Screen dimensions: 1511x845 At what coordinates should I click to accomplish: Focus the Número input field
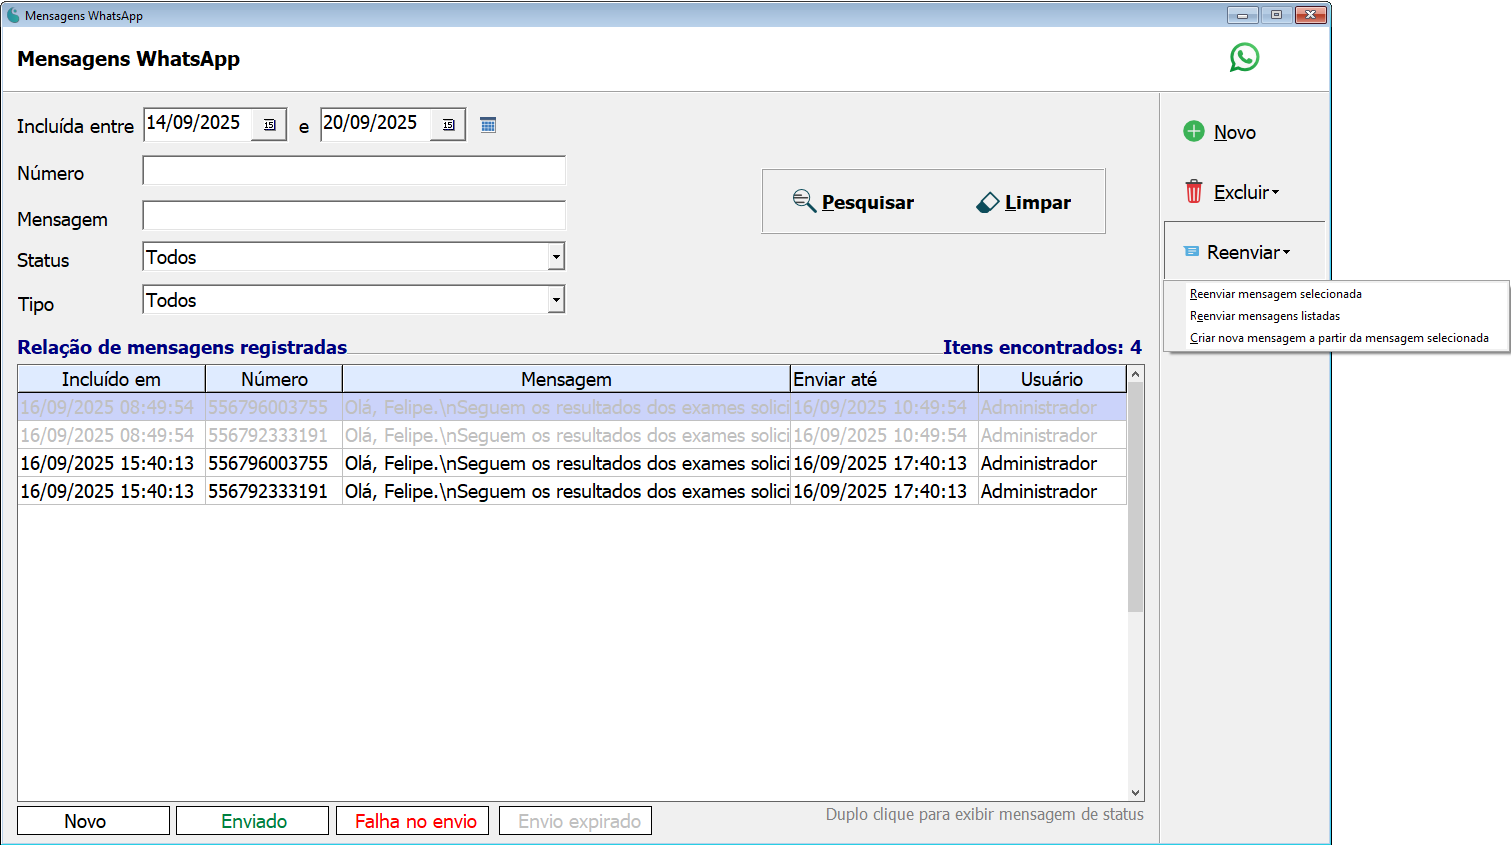point(354,171)
